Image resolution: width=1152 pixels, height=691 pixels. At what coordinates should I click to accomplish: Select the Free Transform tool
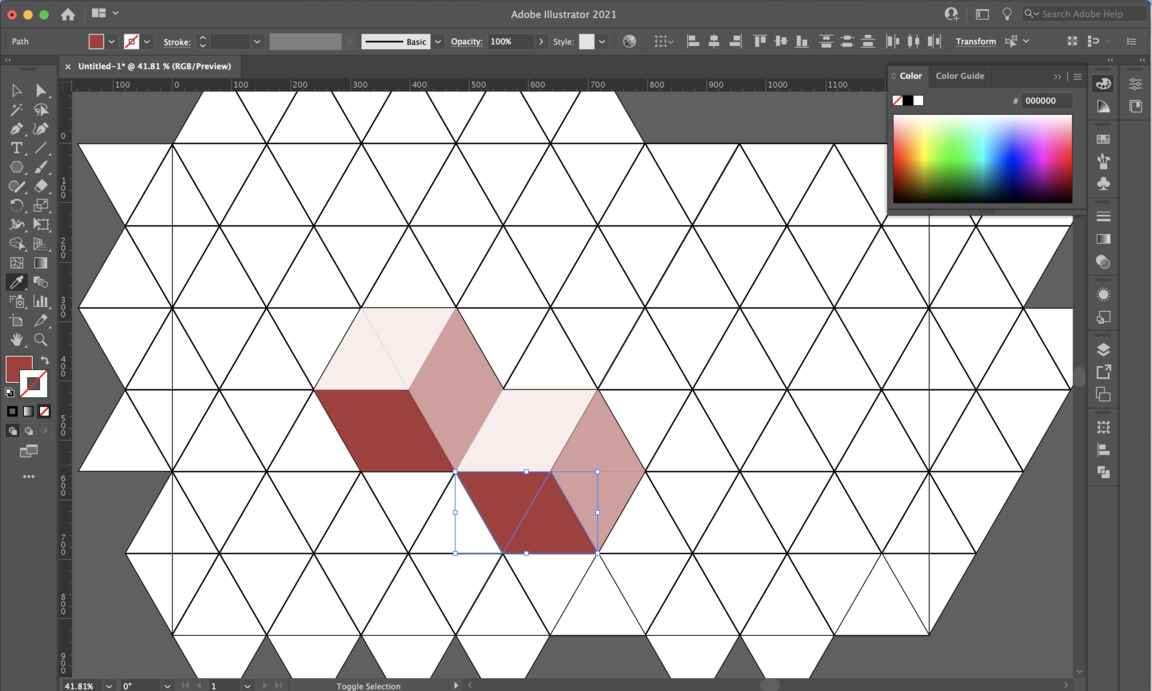pyautogui.click(x=41, y=225)
